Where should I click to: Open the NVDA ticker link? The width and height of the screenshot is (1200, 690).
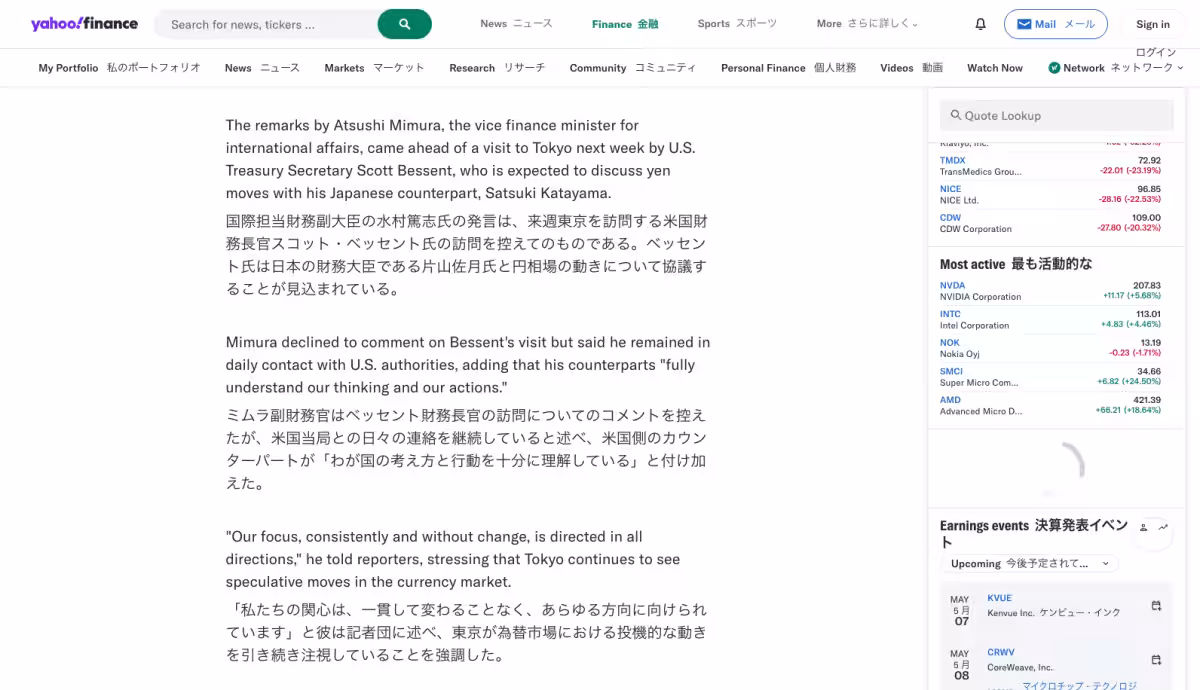tap(953, 285)
